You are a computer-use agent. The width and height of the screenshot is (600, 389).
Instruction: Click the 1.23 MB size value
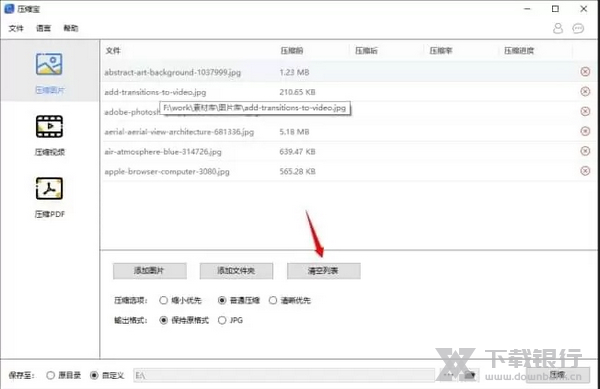(294, 72)
